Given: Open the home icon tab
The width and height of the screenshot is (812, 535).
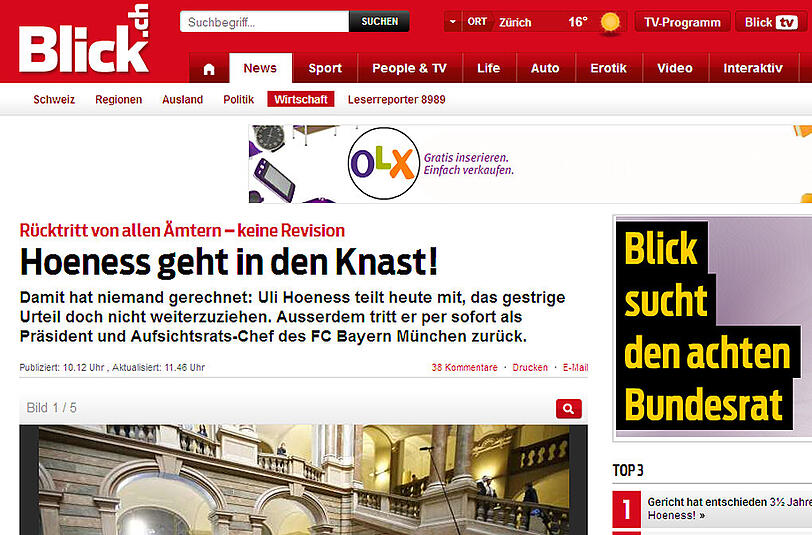Looking at the screenshot, I should (x=209, y=68).
